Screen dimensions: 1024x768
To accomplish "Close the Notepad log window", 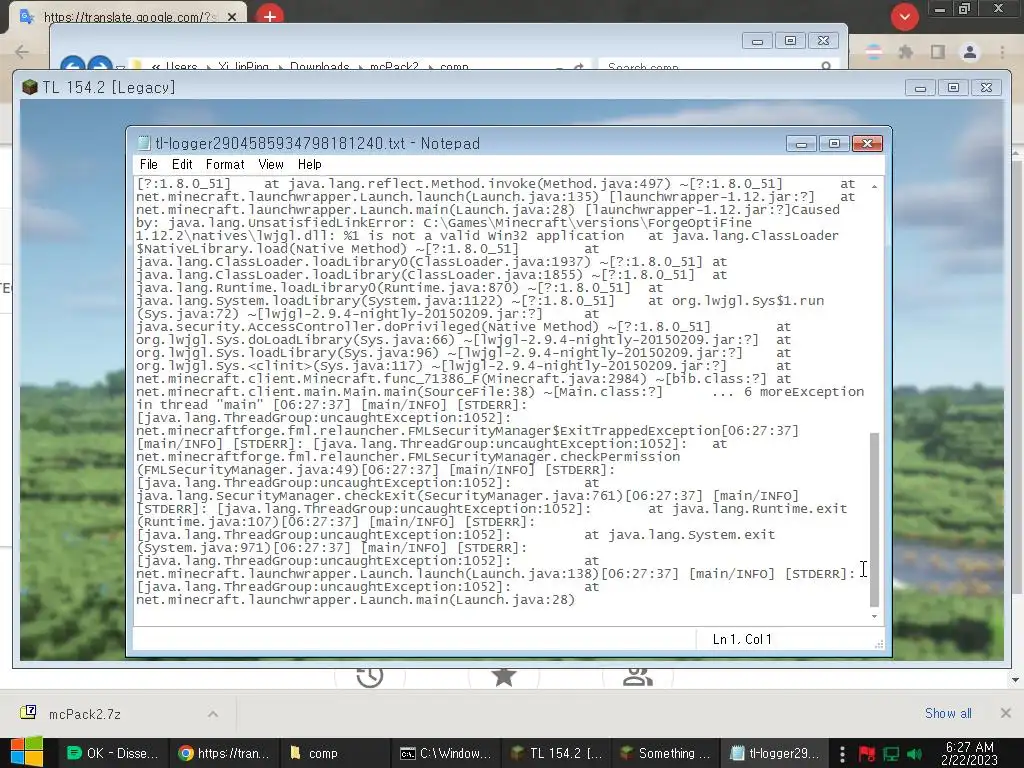I will [x=867, y=143].
